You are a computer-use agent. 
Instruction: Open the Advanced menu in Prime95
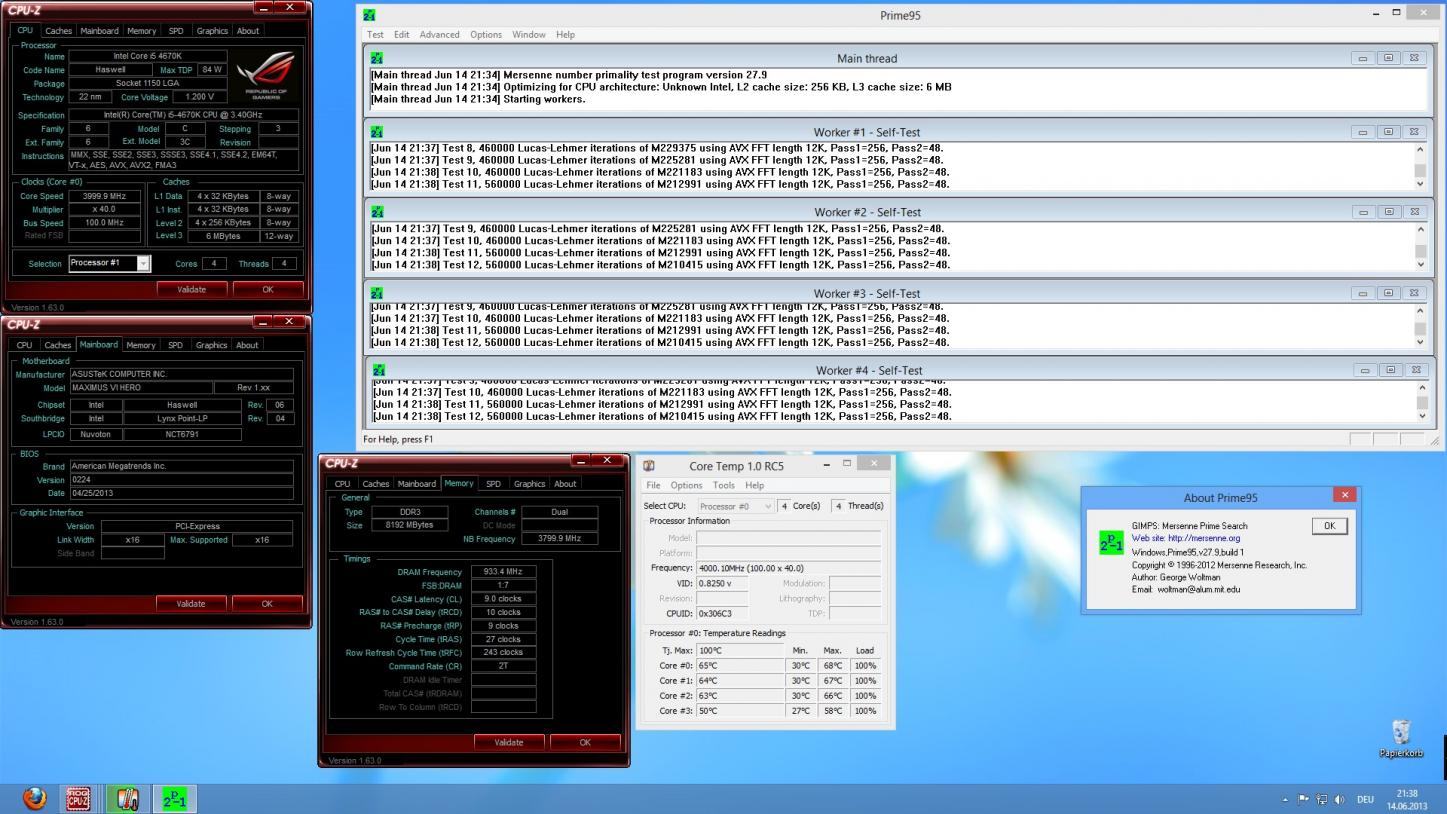pos(439,34)
